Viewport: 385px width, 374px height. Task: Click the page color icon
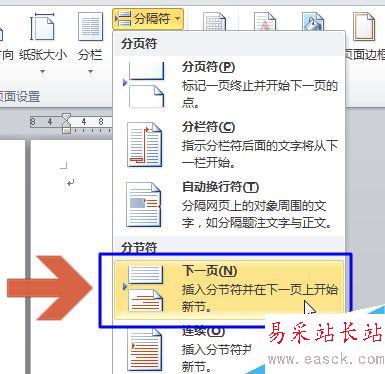313,21
